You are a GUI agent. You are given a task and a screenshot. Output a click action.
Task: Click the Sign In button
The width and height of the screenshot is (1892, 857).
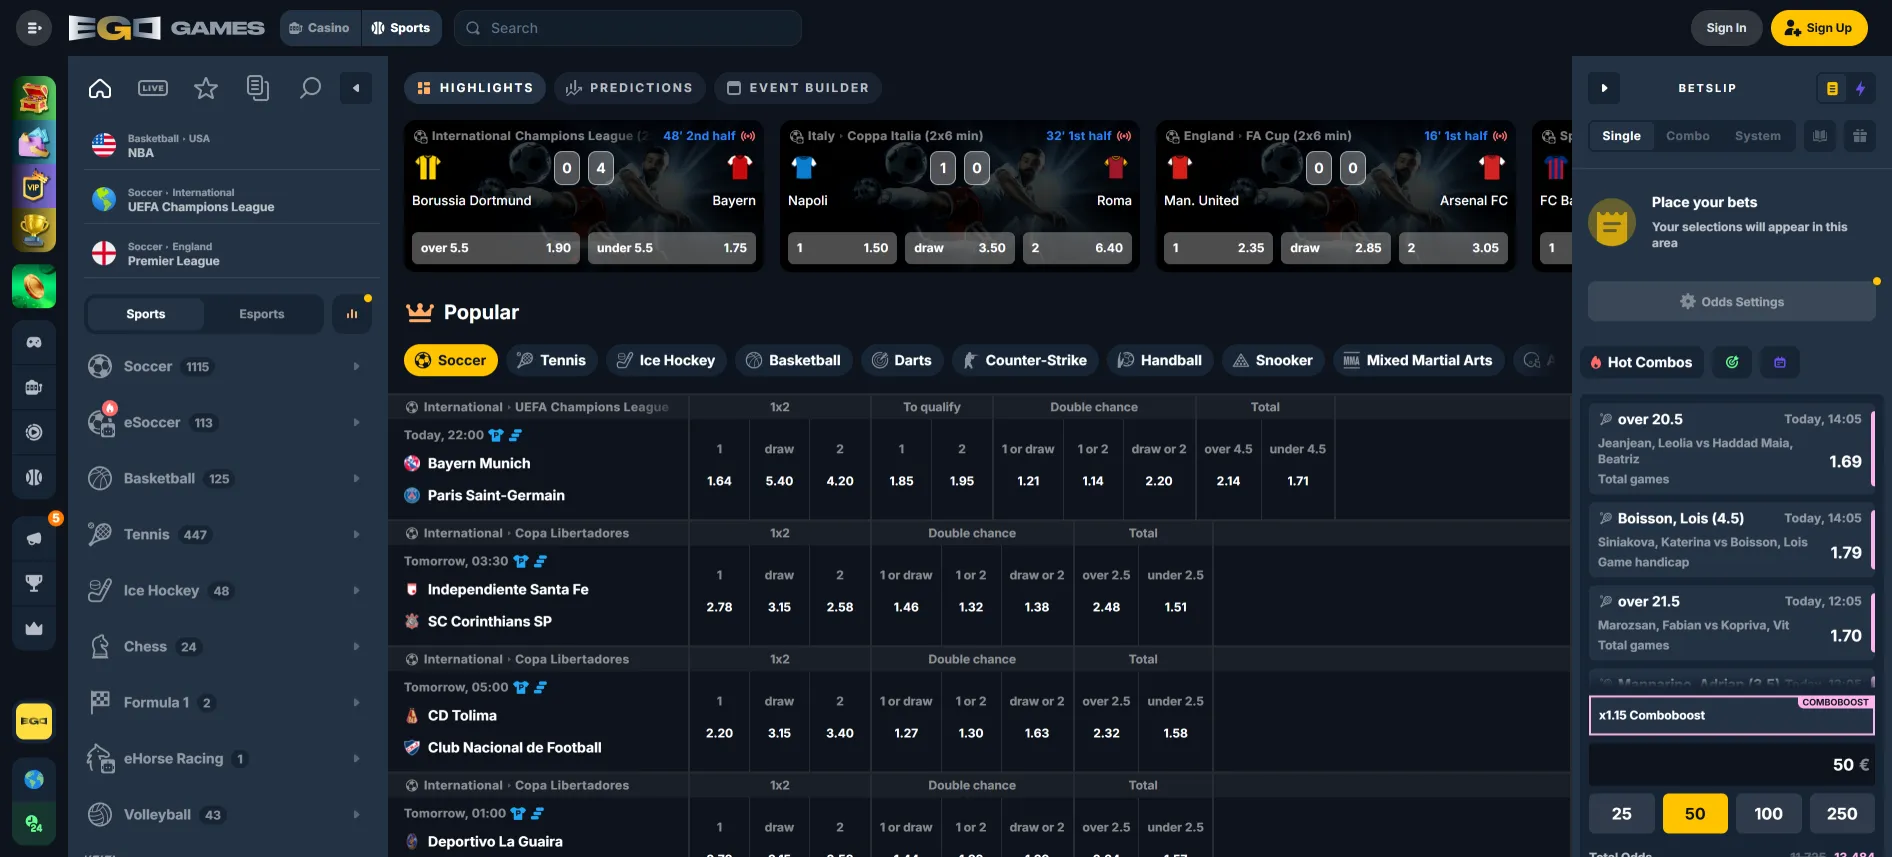pyautogui.click(x=1726, y=28)
